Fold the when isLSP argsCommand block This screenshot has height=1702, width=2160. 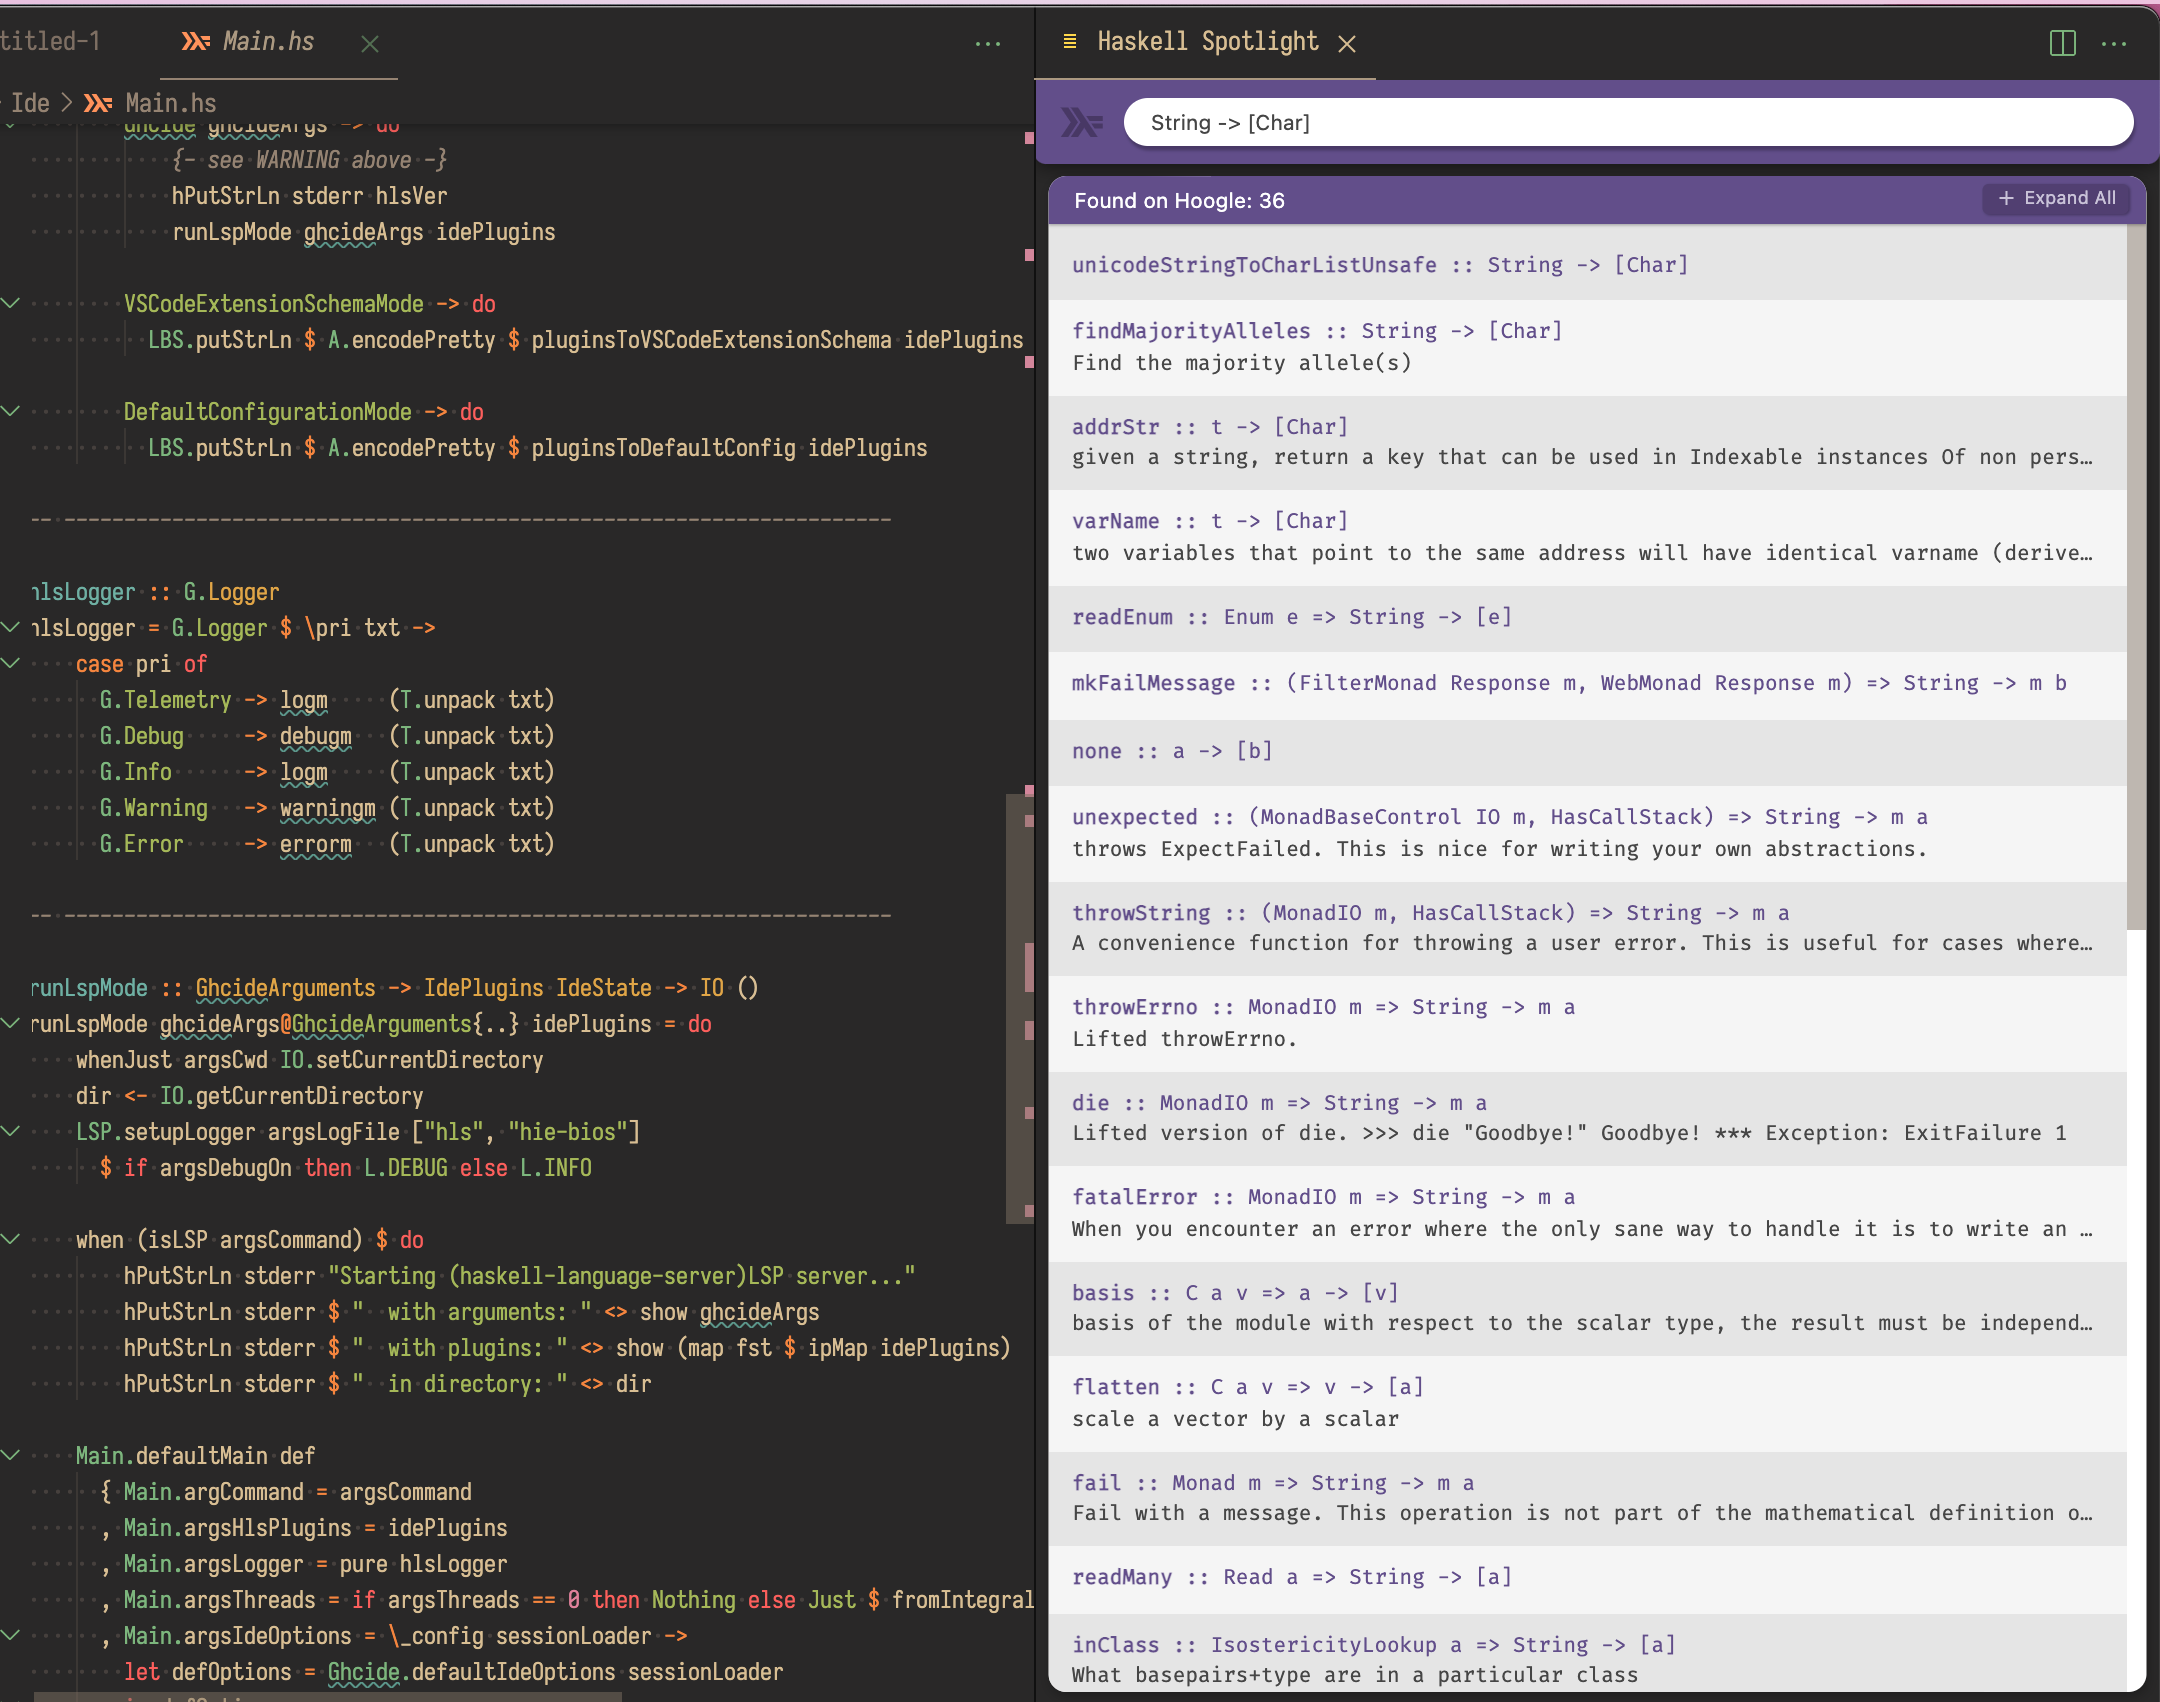(x=10, y=1239)
